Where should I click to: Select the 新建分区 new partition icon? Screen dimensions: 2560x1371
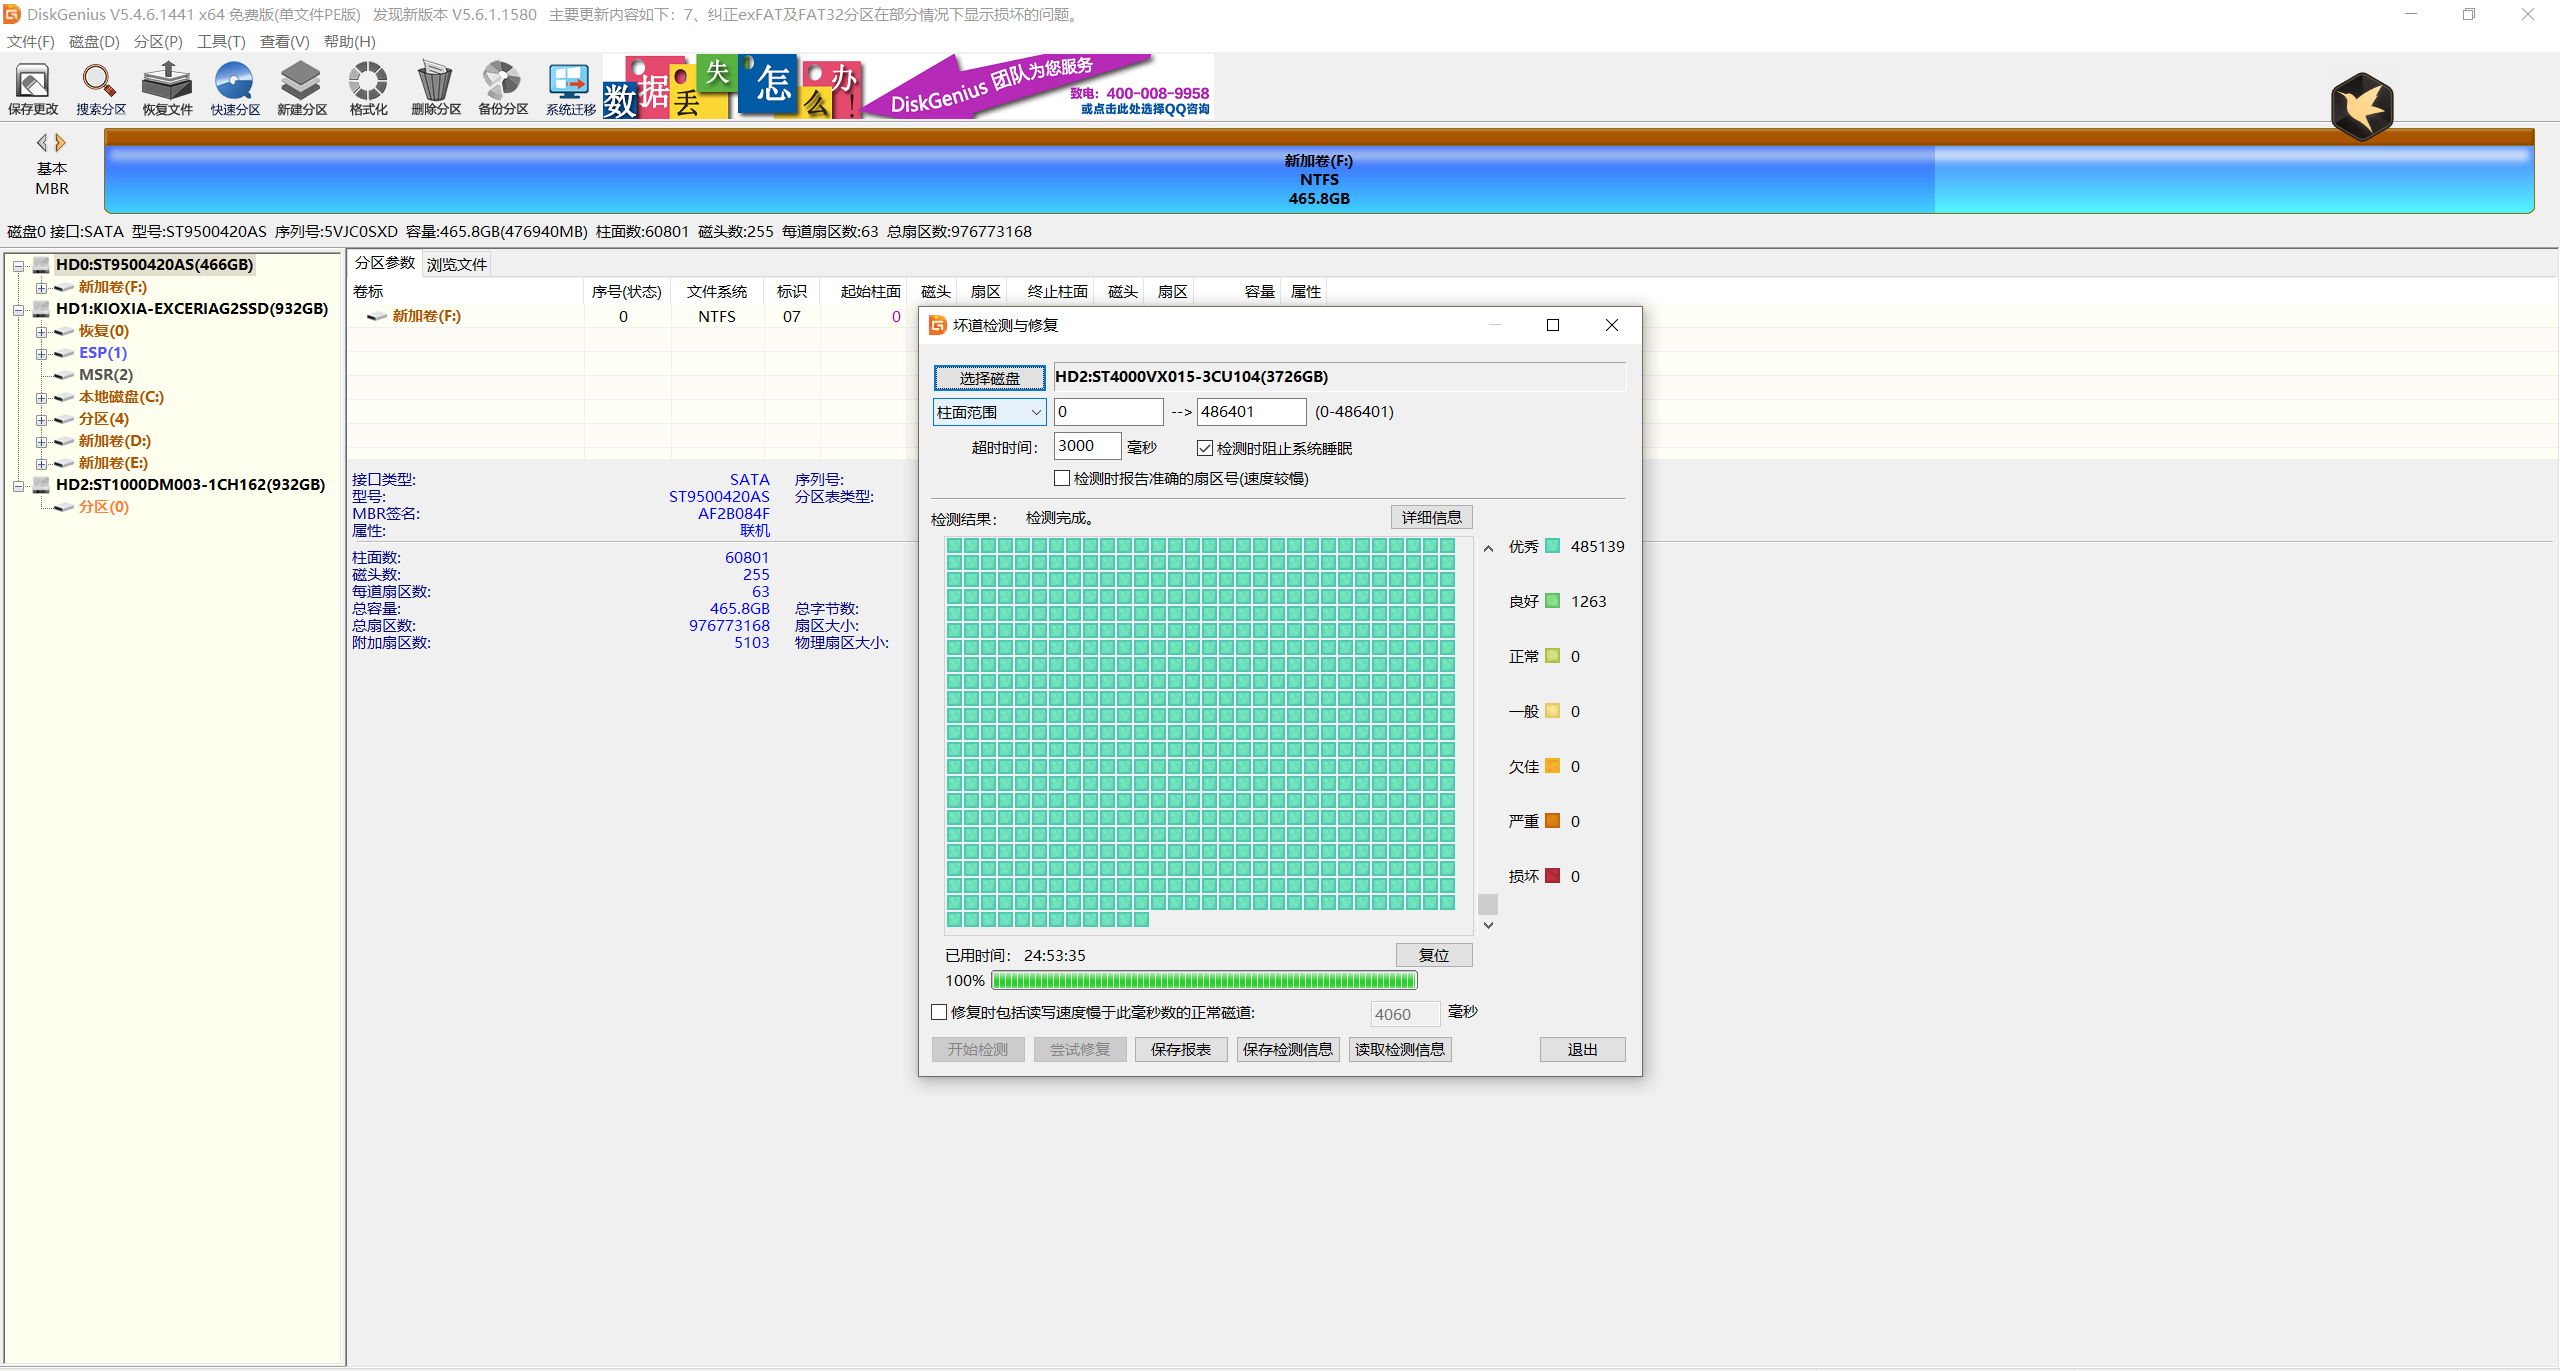click(x=302, y=88)
